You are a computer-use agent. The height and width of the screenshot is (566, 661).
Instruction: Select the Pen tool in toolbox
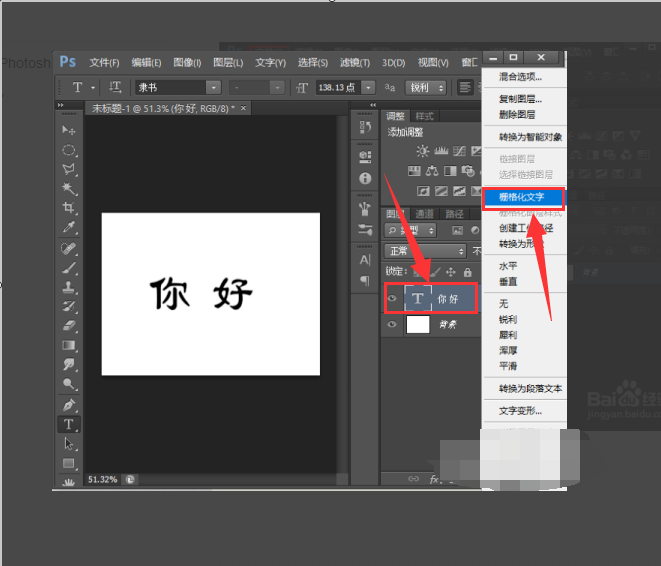tap(69, 405)
